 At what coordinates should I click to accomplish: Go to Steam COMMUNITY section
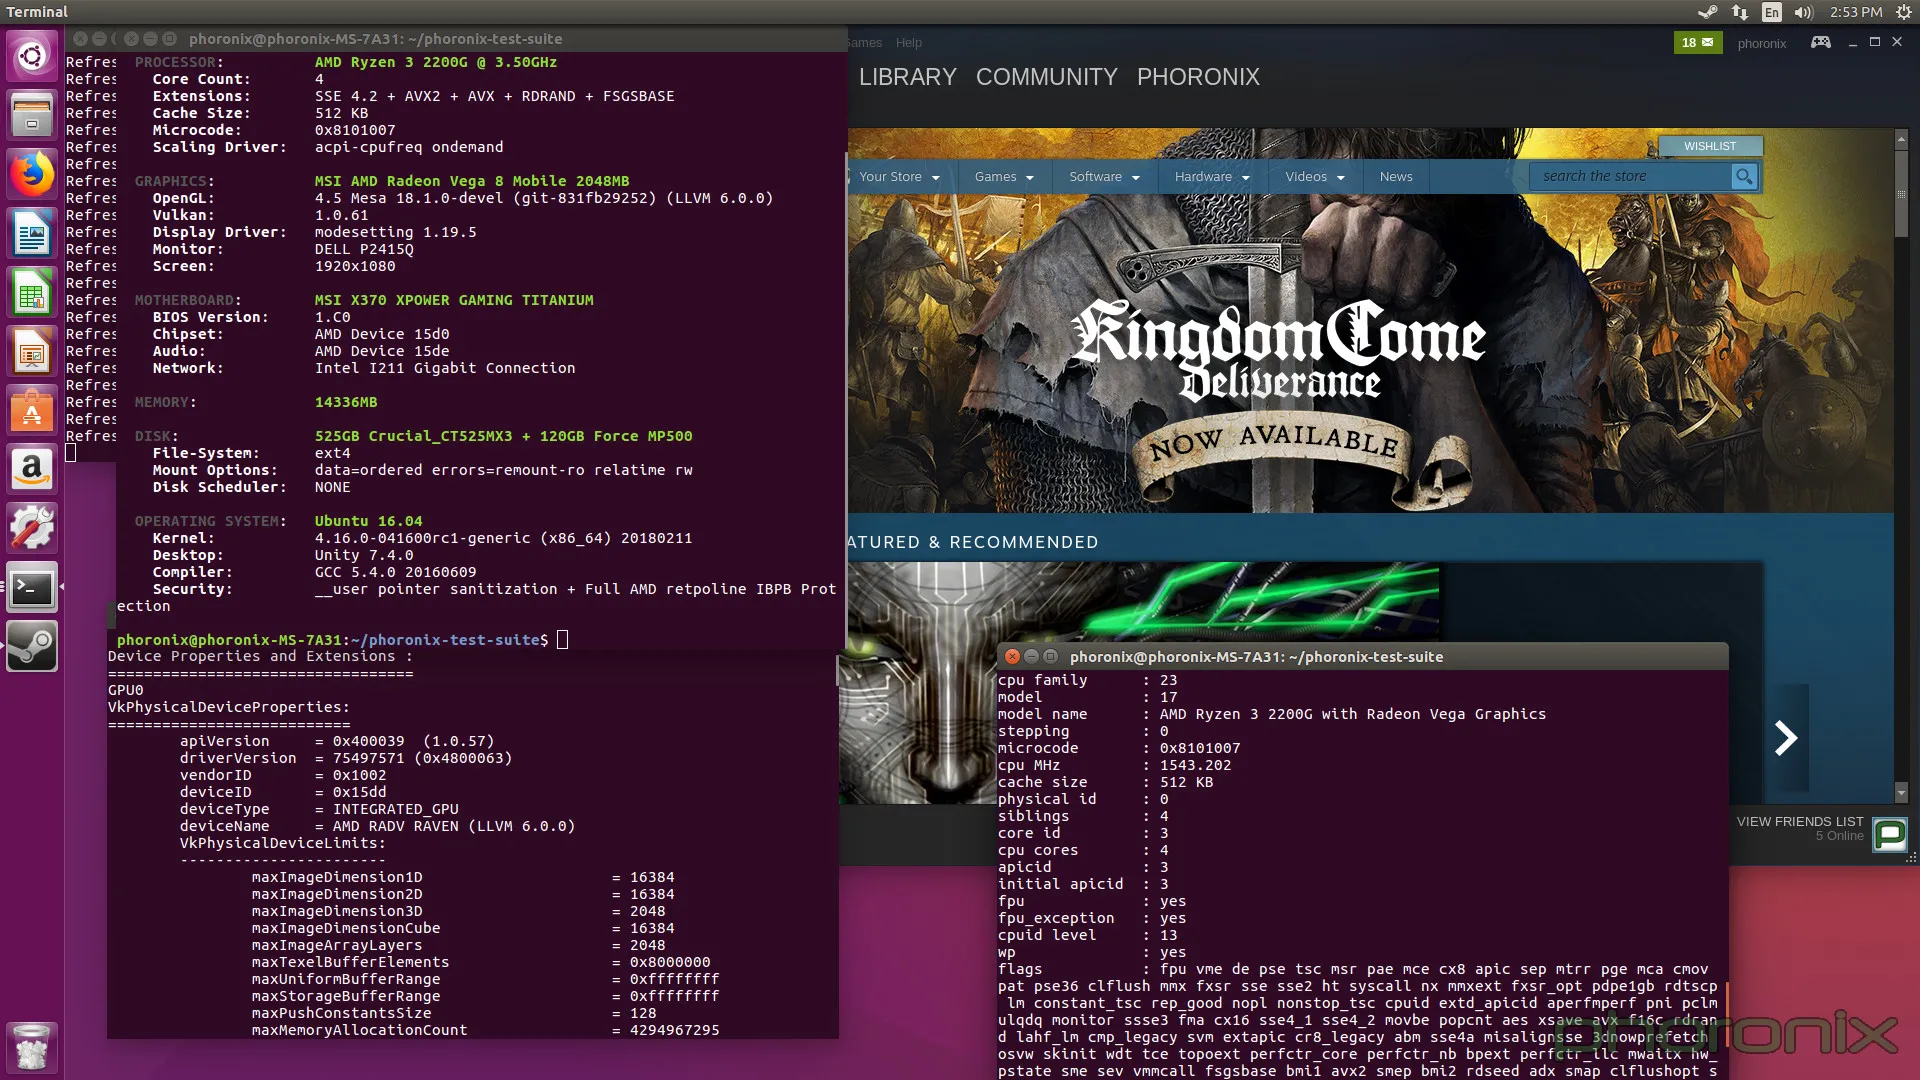click(1046, 77)
